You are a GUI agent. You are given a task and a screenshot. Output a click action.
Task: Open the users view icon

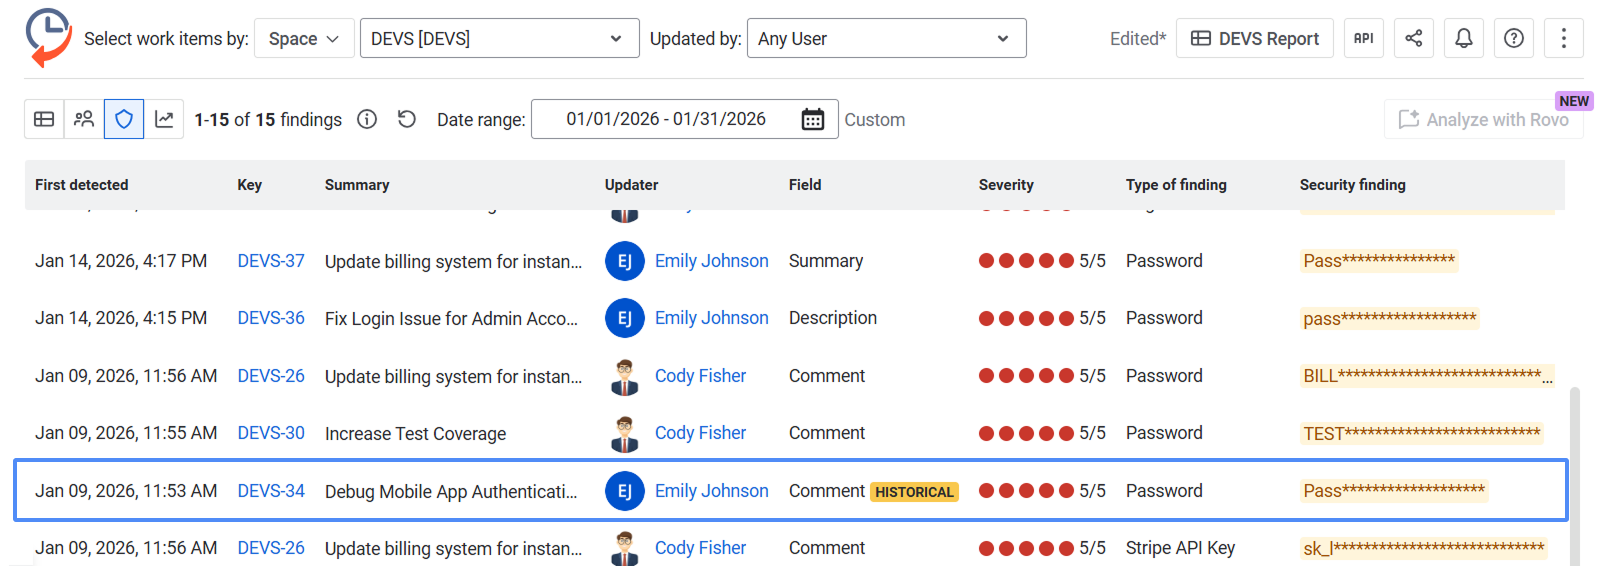pyautogui.click(x=84, y=119)
